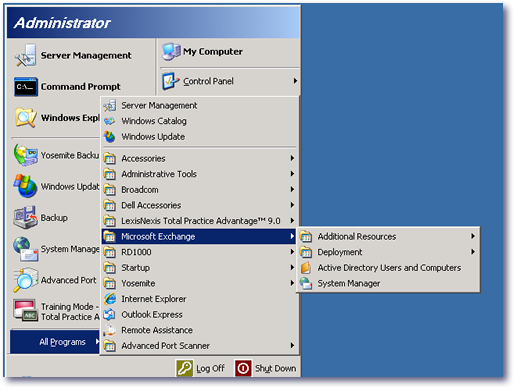Screen dimensions: 514x388
Task: Click the Internet Explorer icon
Action: (x=110, y=299)
